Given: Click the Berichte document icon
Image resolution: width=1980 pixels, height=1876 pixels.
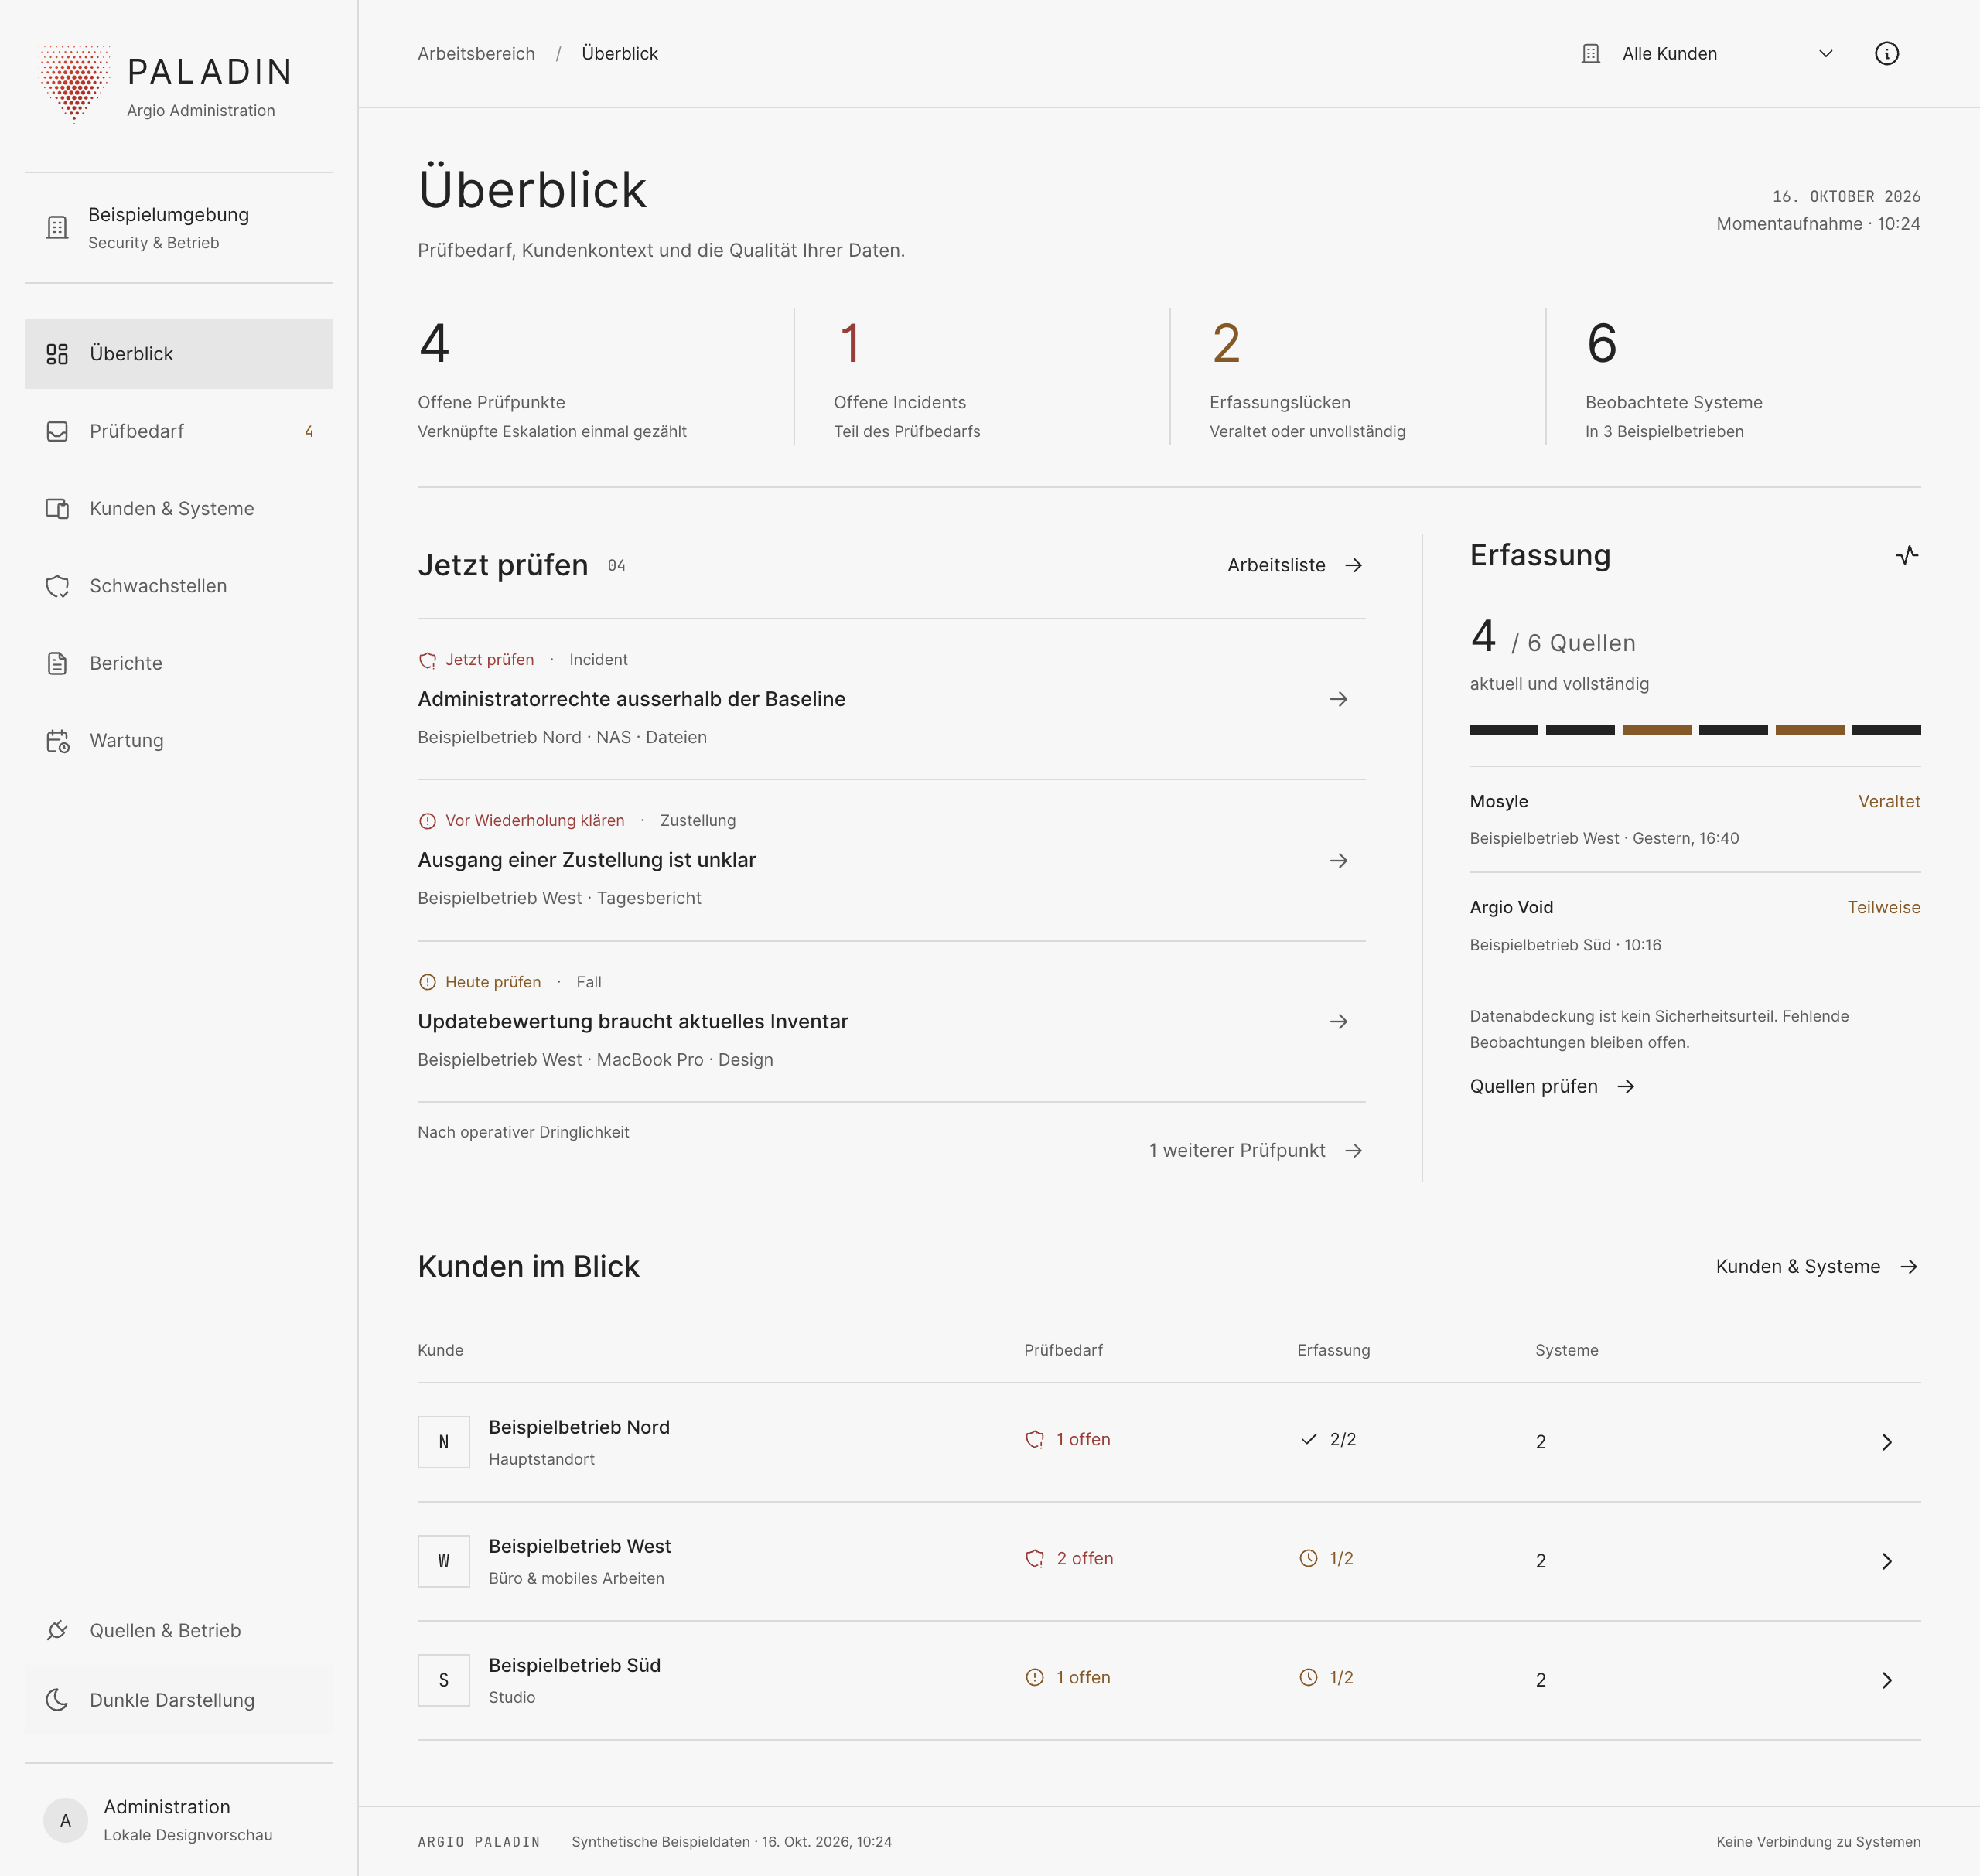Looking at the screenshot, I should (57, 663).
